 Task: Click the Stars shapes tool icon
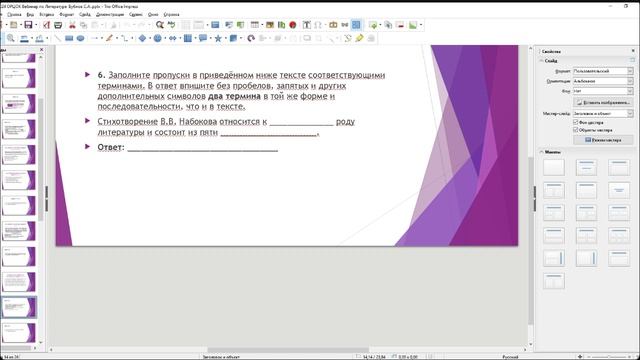(218, 38)
